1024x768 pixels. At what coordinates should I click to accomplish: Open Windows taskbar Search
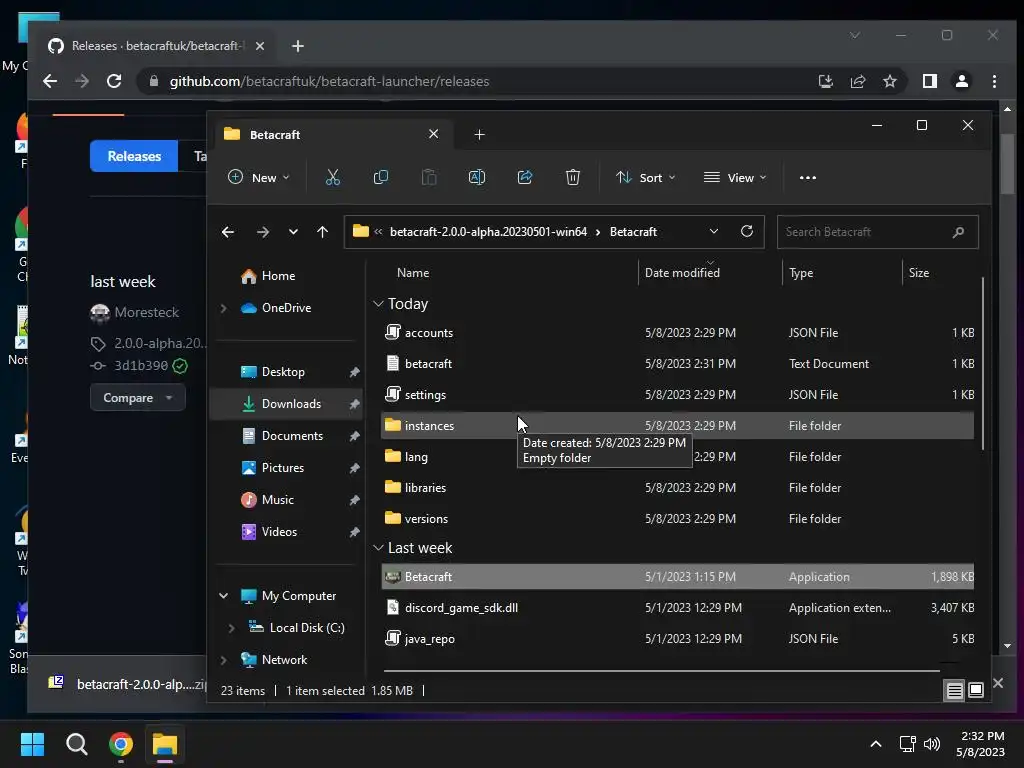pos(76,744)
